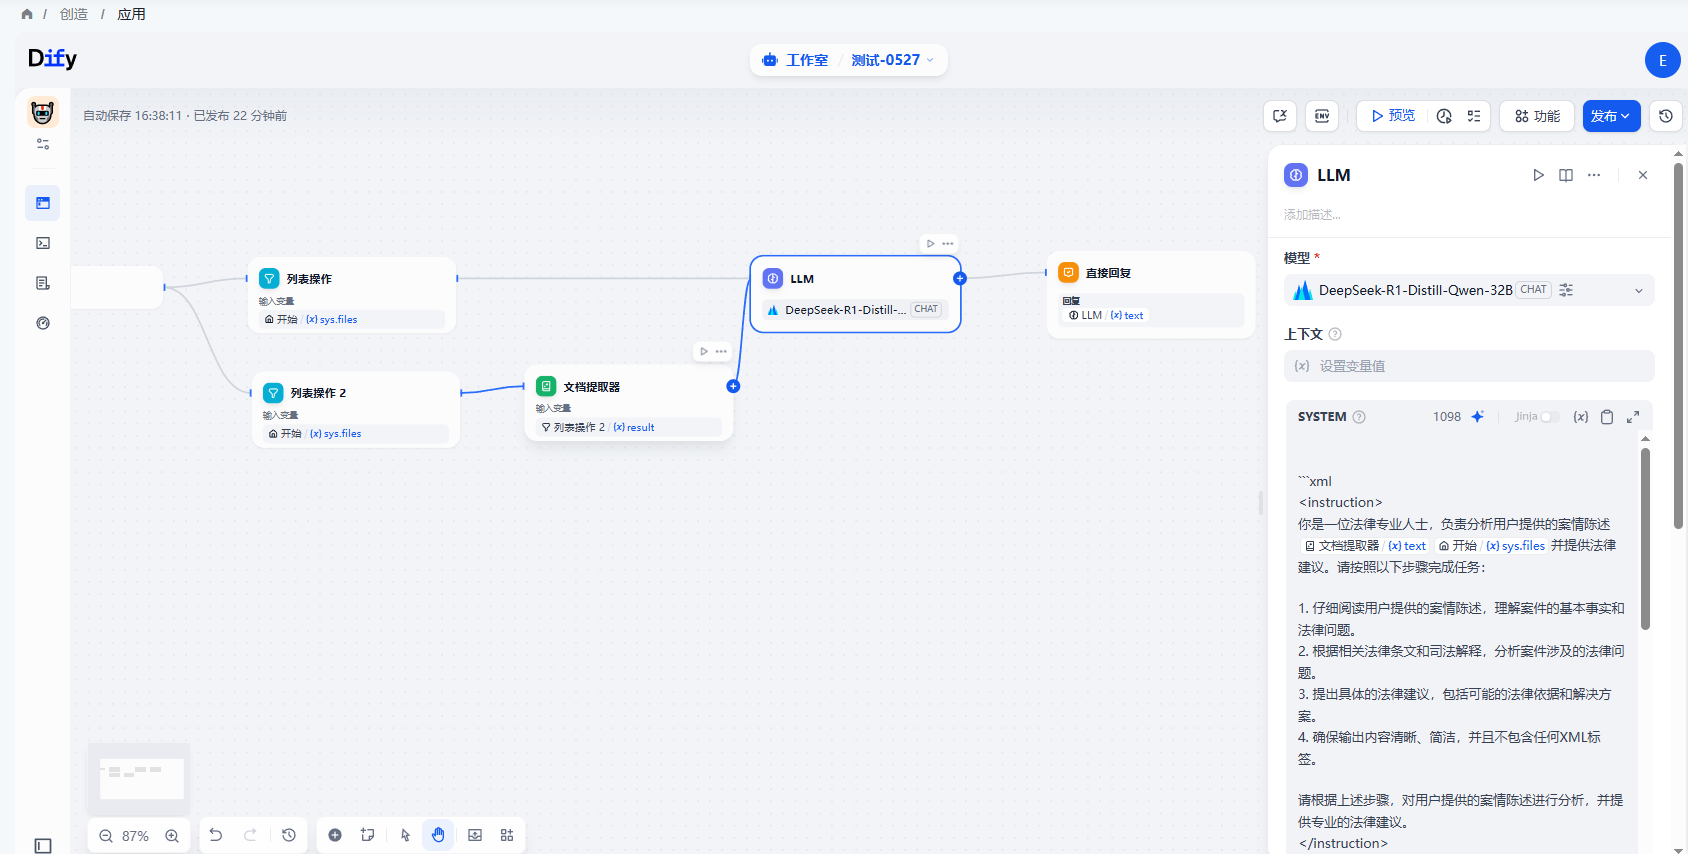Insert variable in SYSTEM prompt

coord(1581,417)
